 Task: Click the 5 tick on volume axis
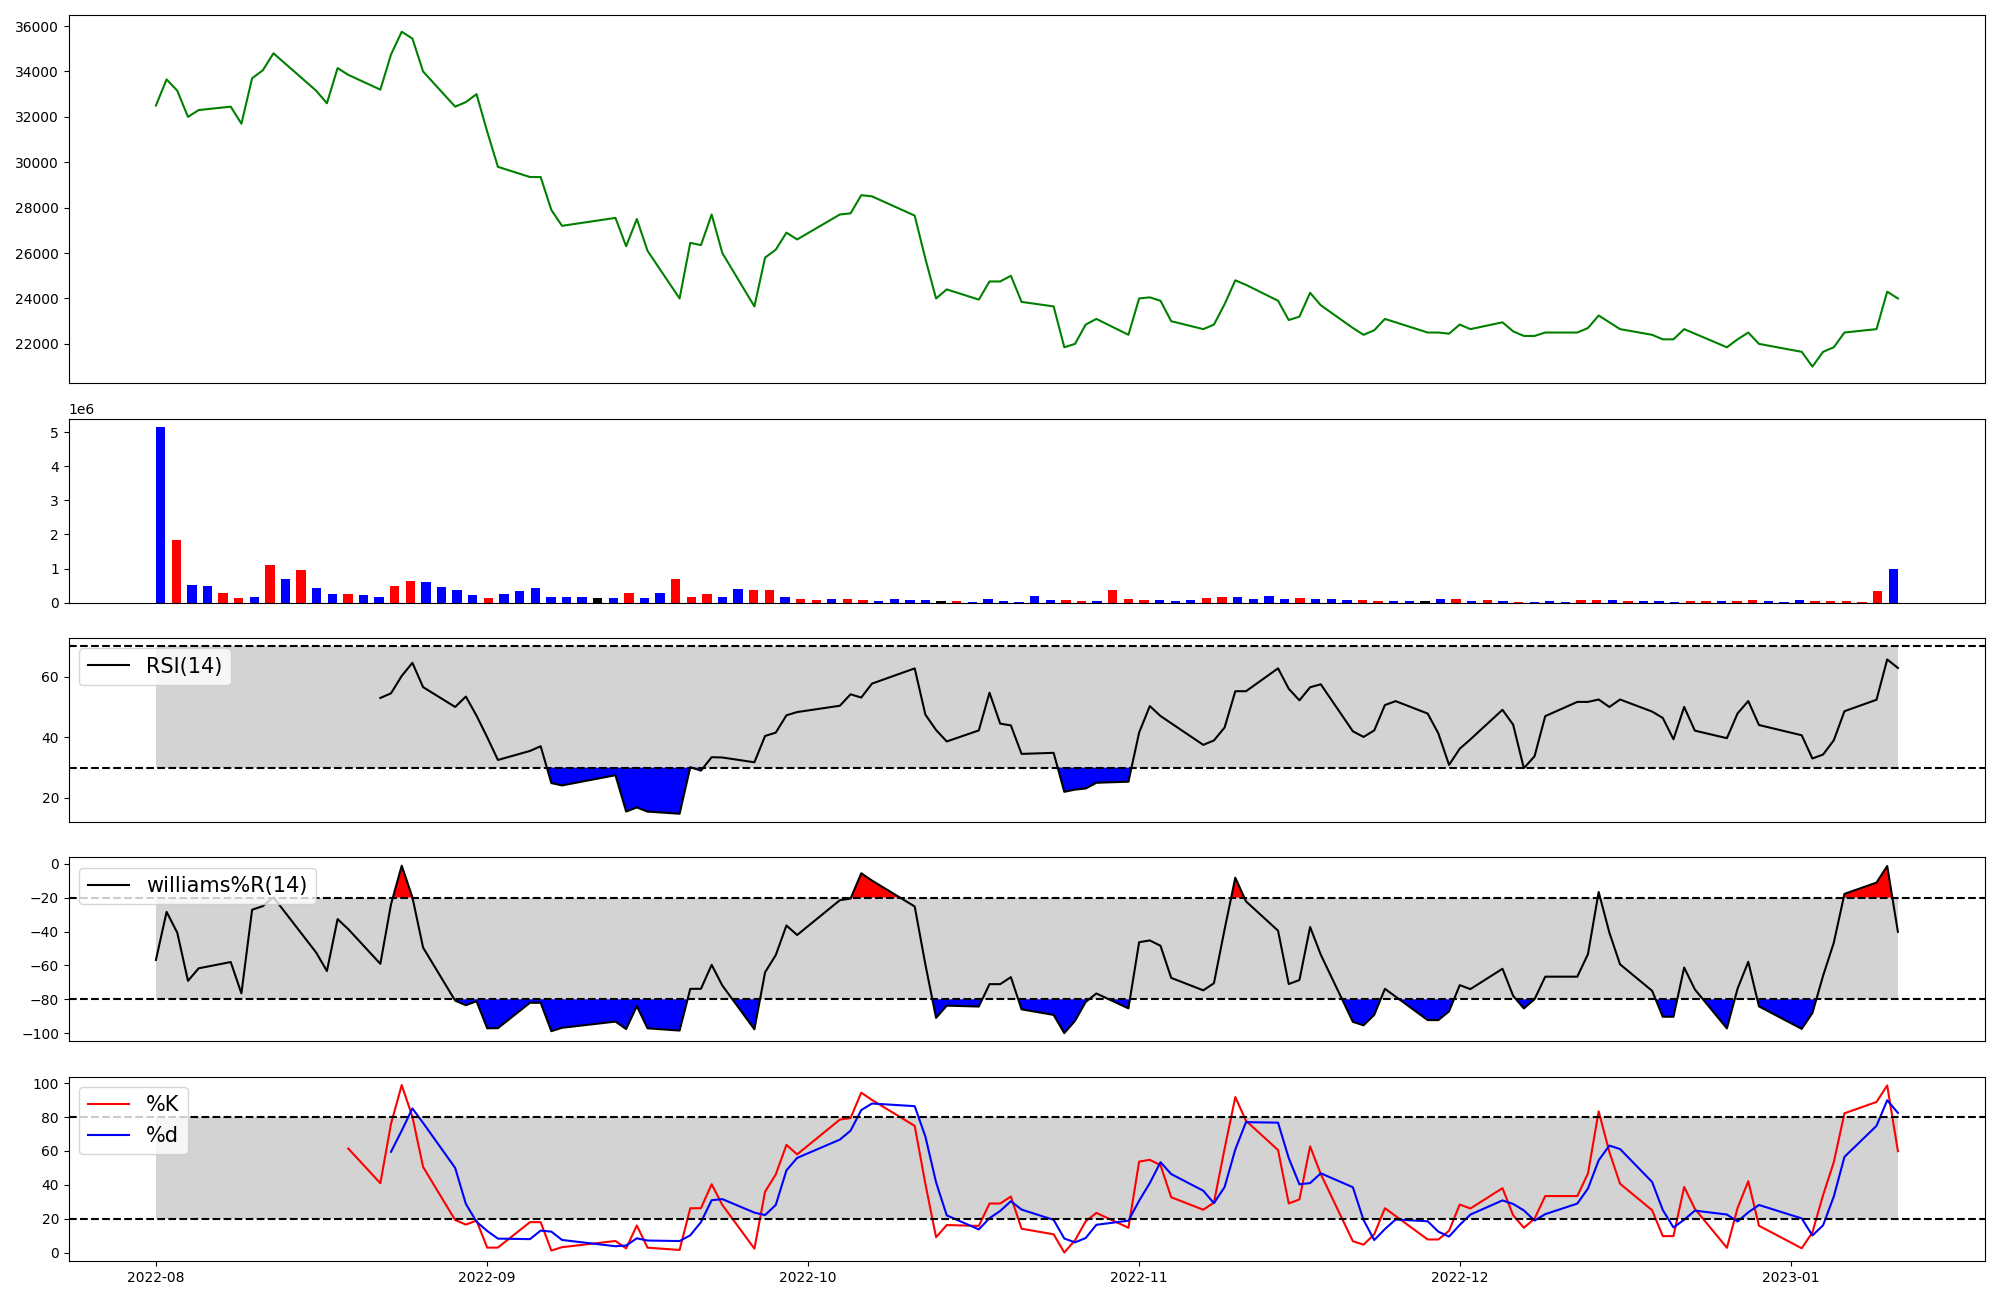pyautogui.click(x=56, y=433)
